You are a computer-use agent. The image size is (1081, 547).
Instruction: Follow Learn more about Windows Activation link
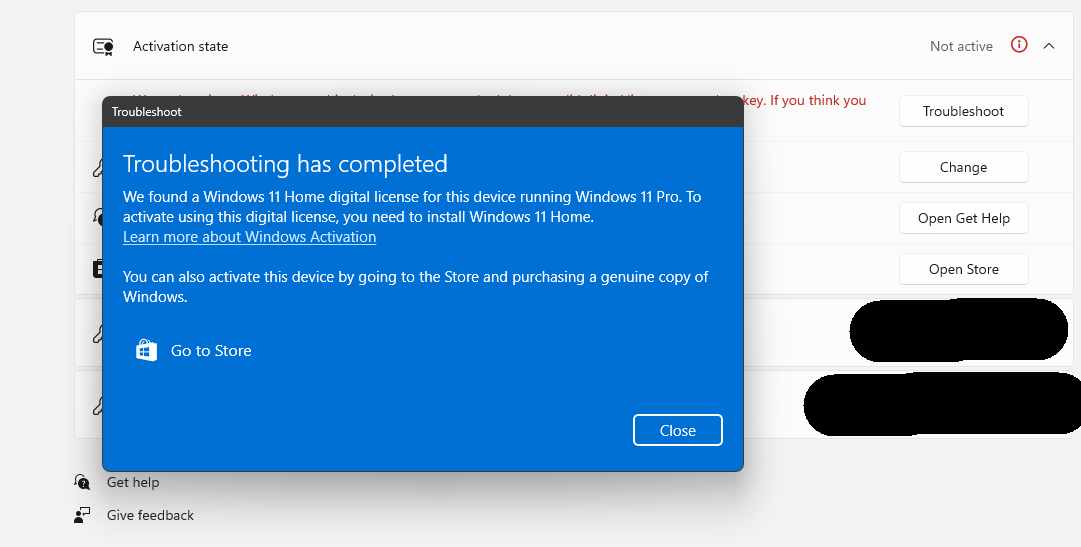[x=250, y=237]
